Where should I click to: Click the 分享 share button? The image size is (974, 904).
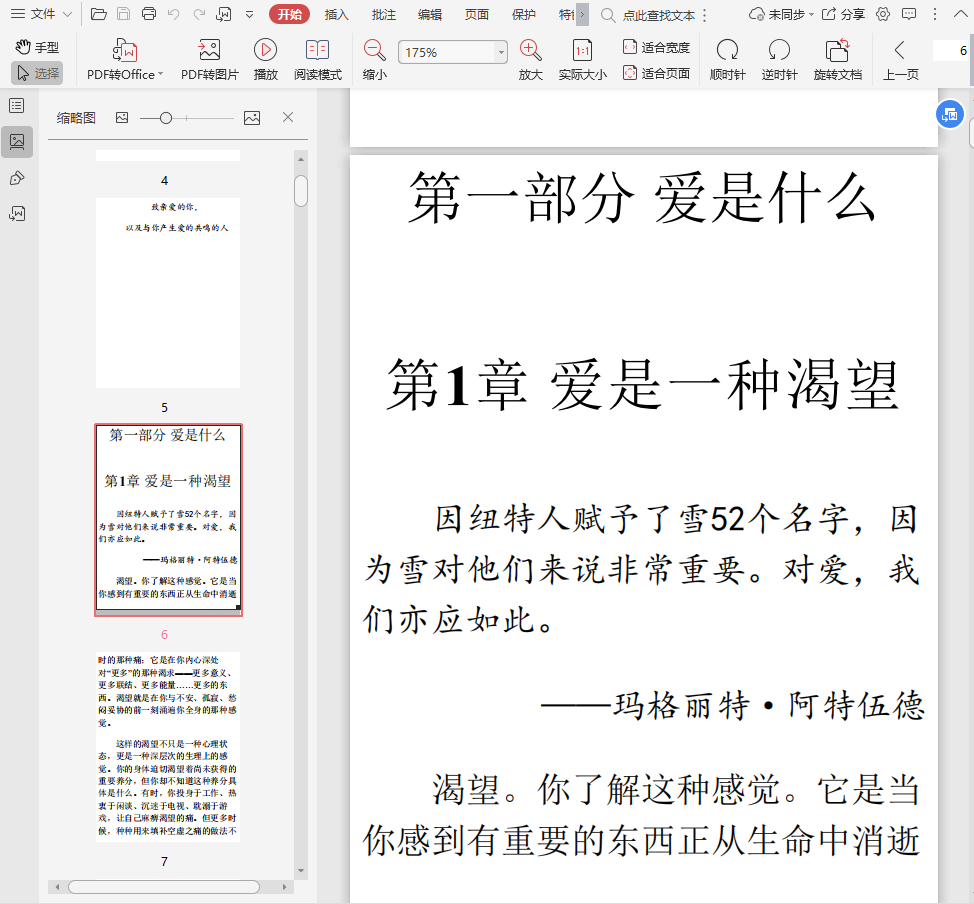(844, 14)
